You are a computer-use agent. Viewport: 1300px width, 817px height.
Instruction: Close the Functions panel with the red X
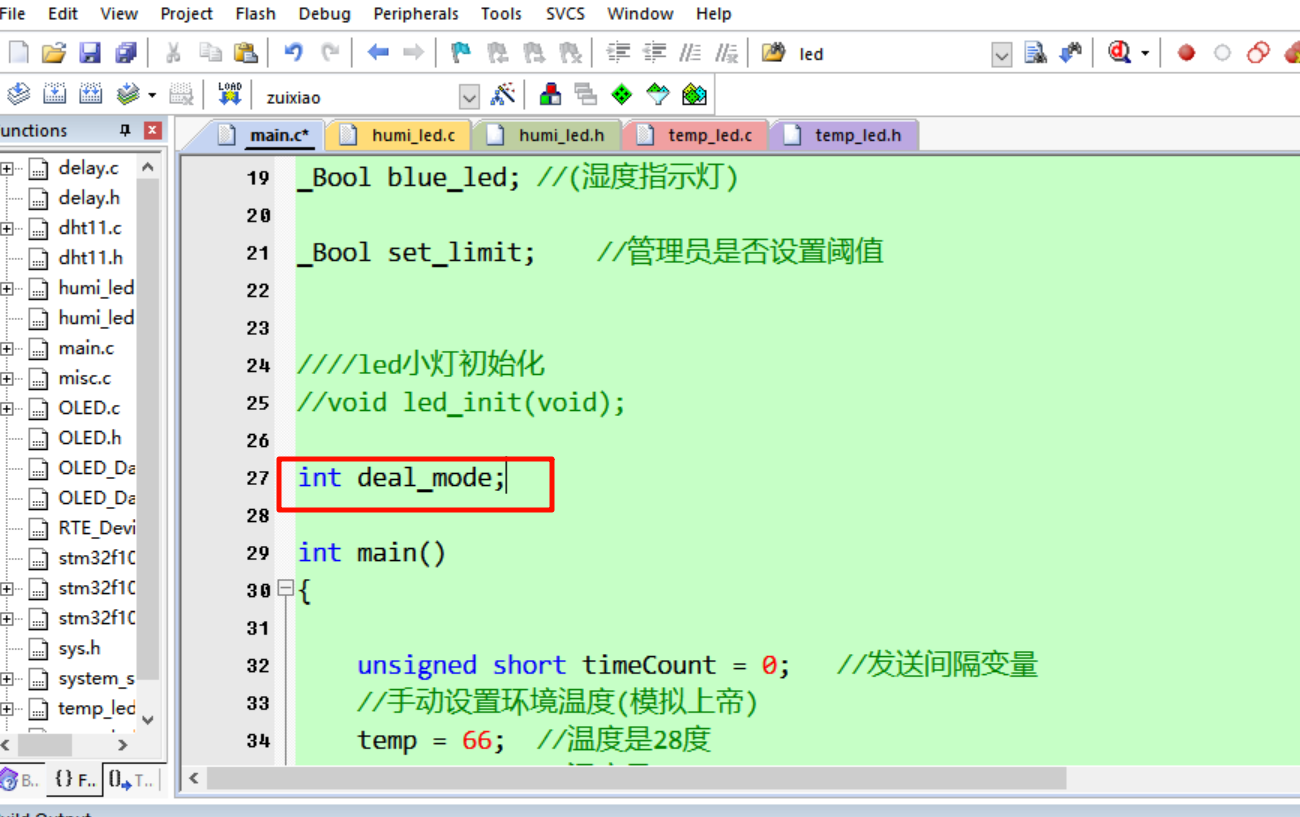152,130
